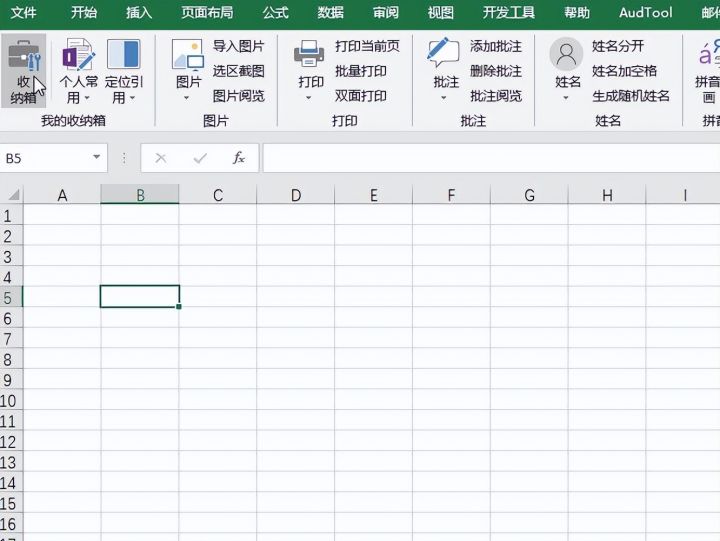Open the Name Box dropdown arrow

click(x=96, y=157)
